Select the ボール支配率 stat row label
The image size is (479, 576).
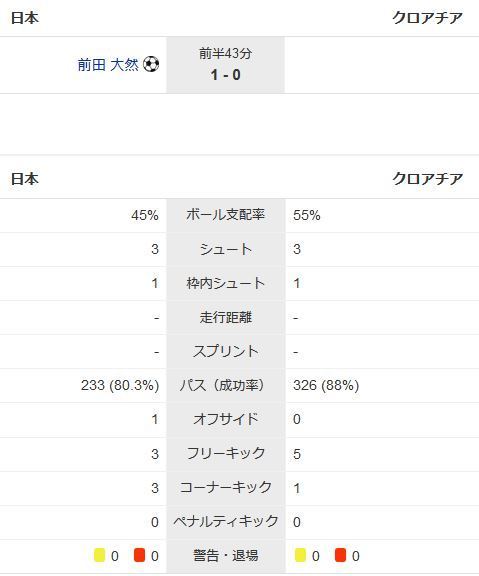226,215
